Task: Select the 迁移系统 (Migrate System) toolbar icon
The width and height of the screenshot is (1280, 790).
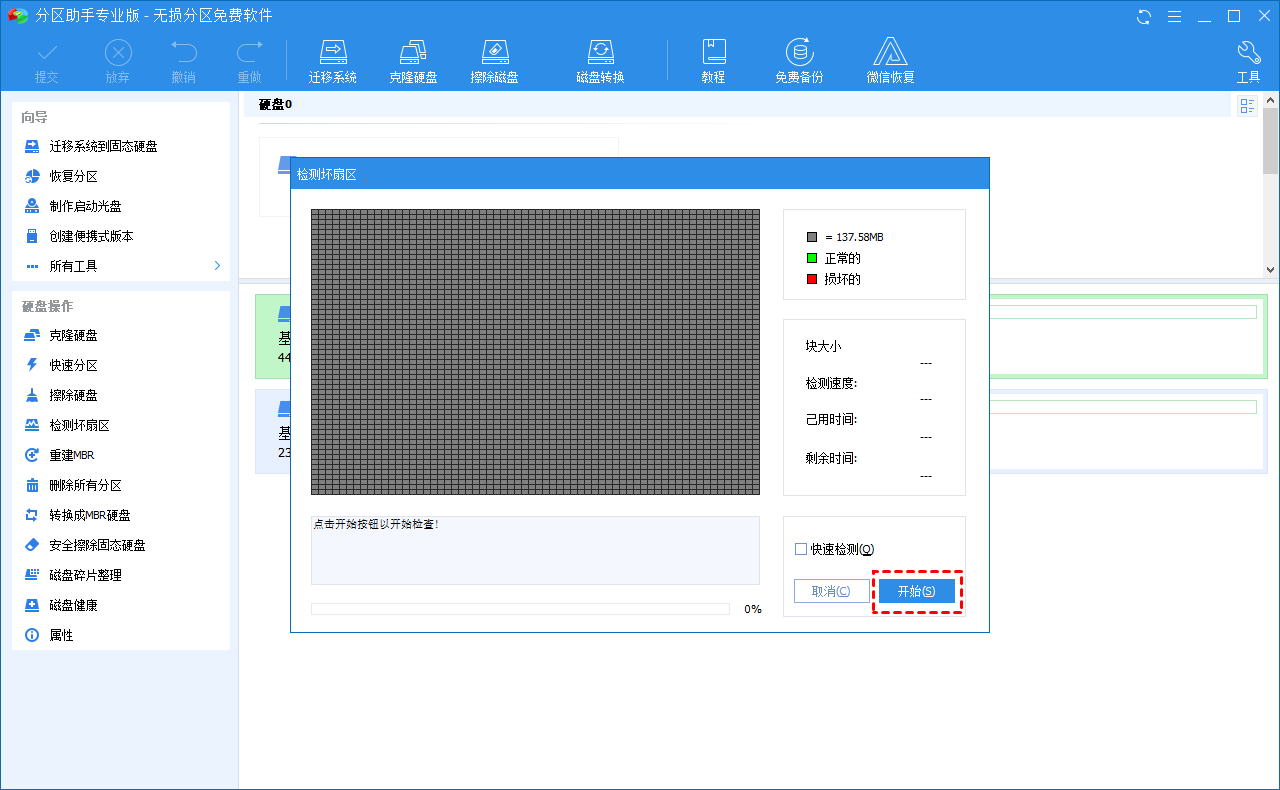Action: [333, 58]
